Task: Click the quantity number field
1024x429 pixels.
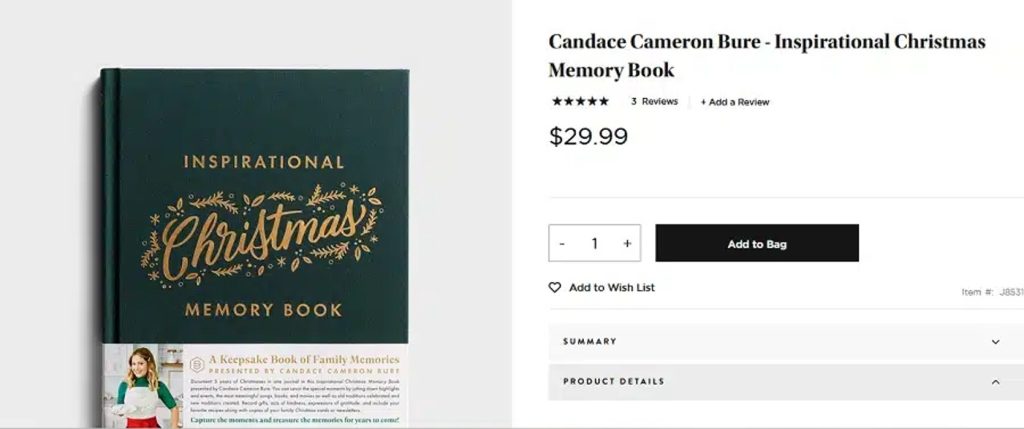Action: click(594, 244)
